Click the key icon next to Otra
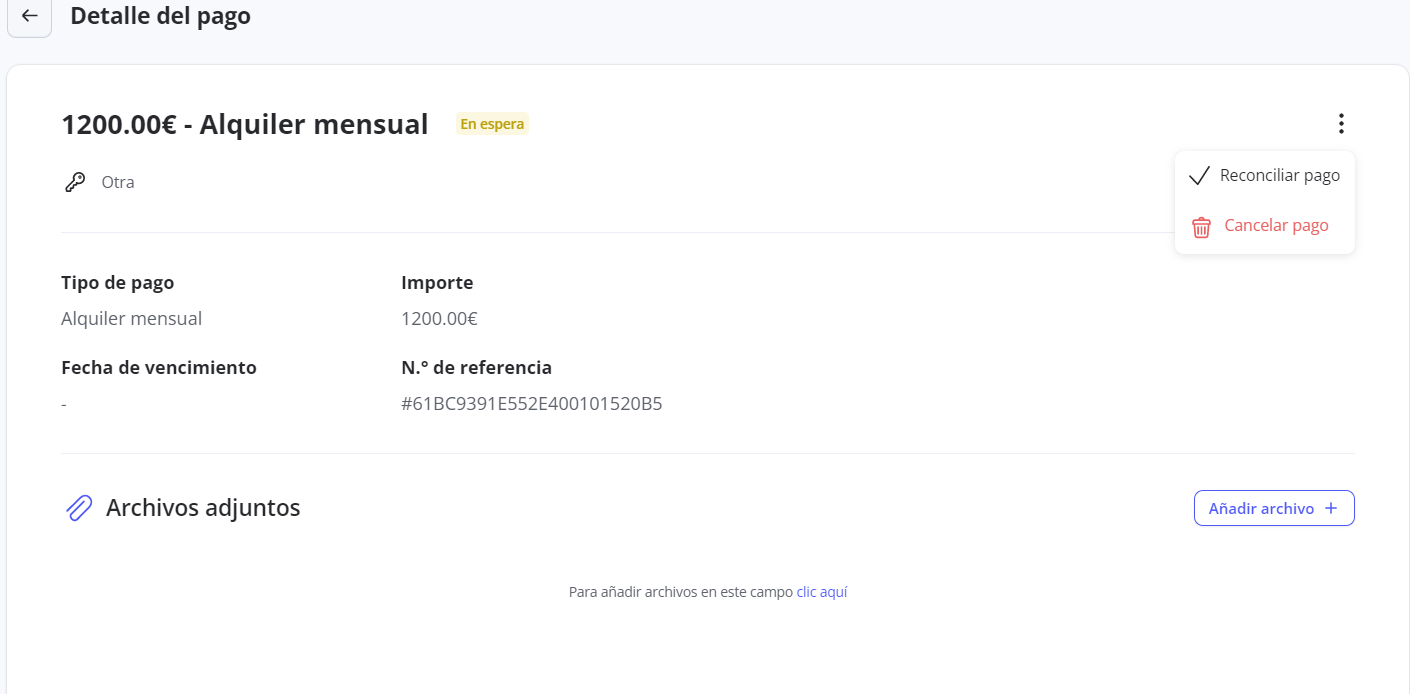Screen dimensions: 1410x694 tap(75, 182)
